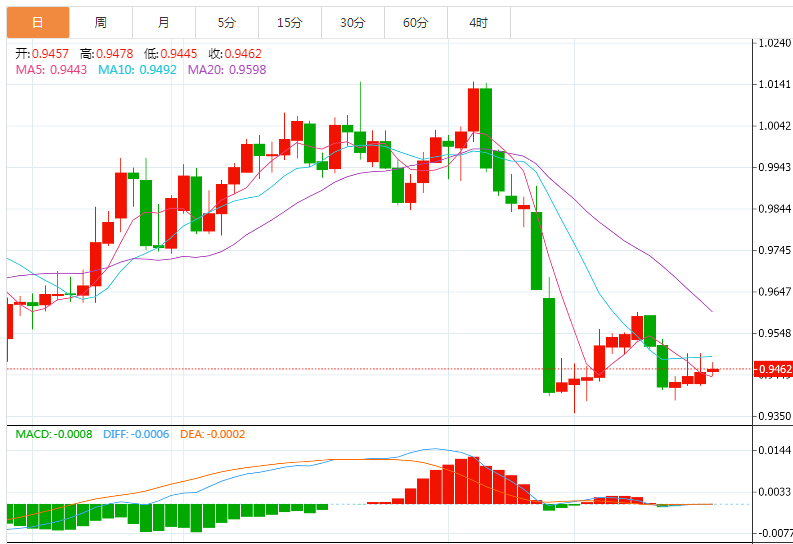Click the MA20: 0.9598 legend label

[227, 70]
